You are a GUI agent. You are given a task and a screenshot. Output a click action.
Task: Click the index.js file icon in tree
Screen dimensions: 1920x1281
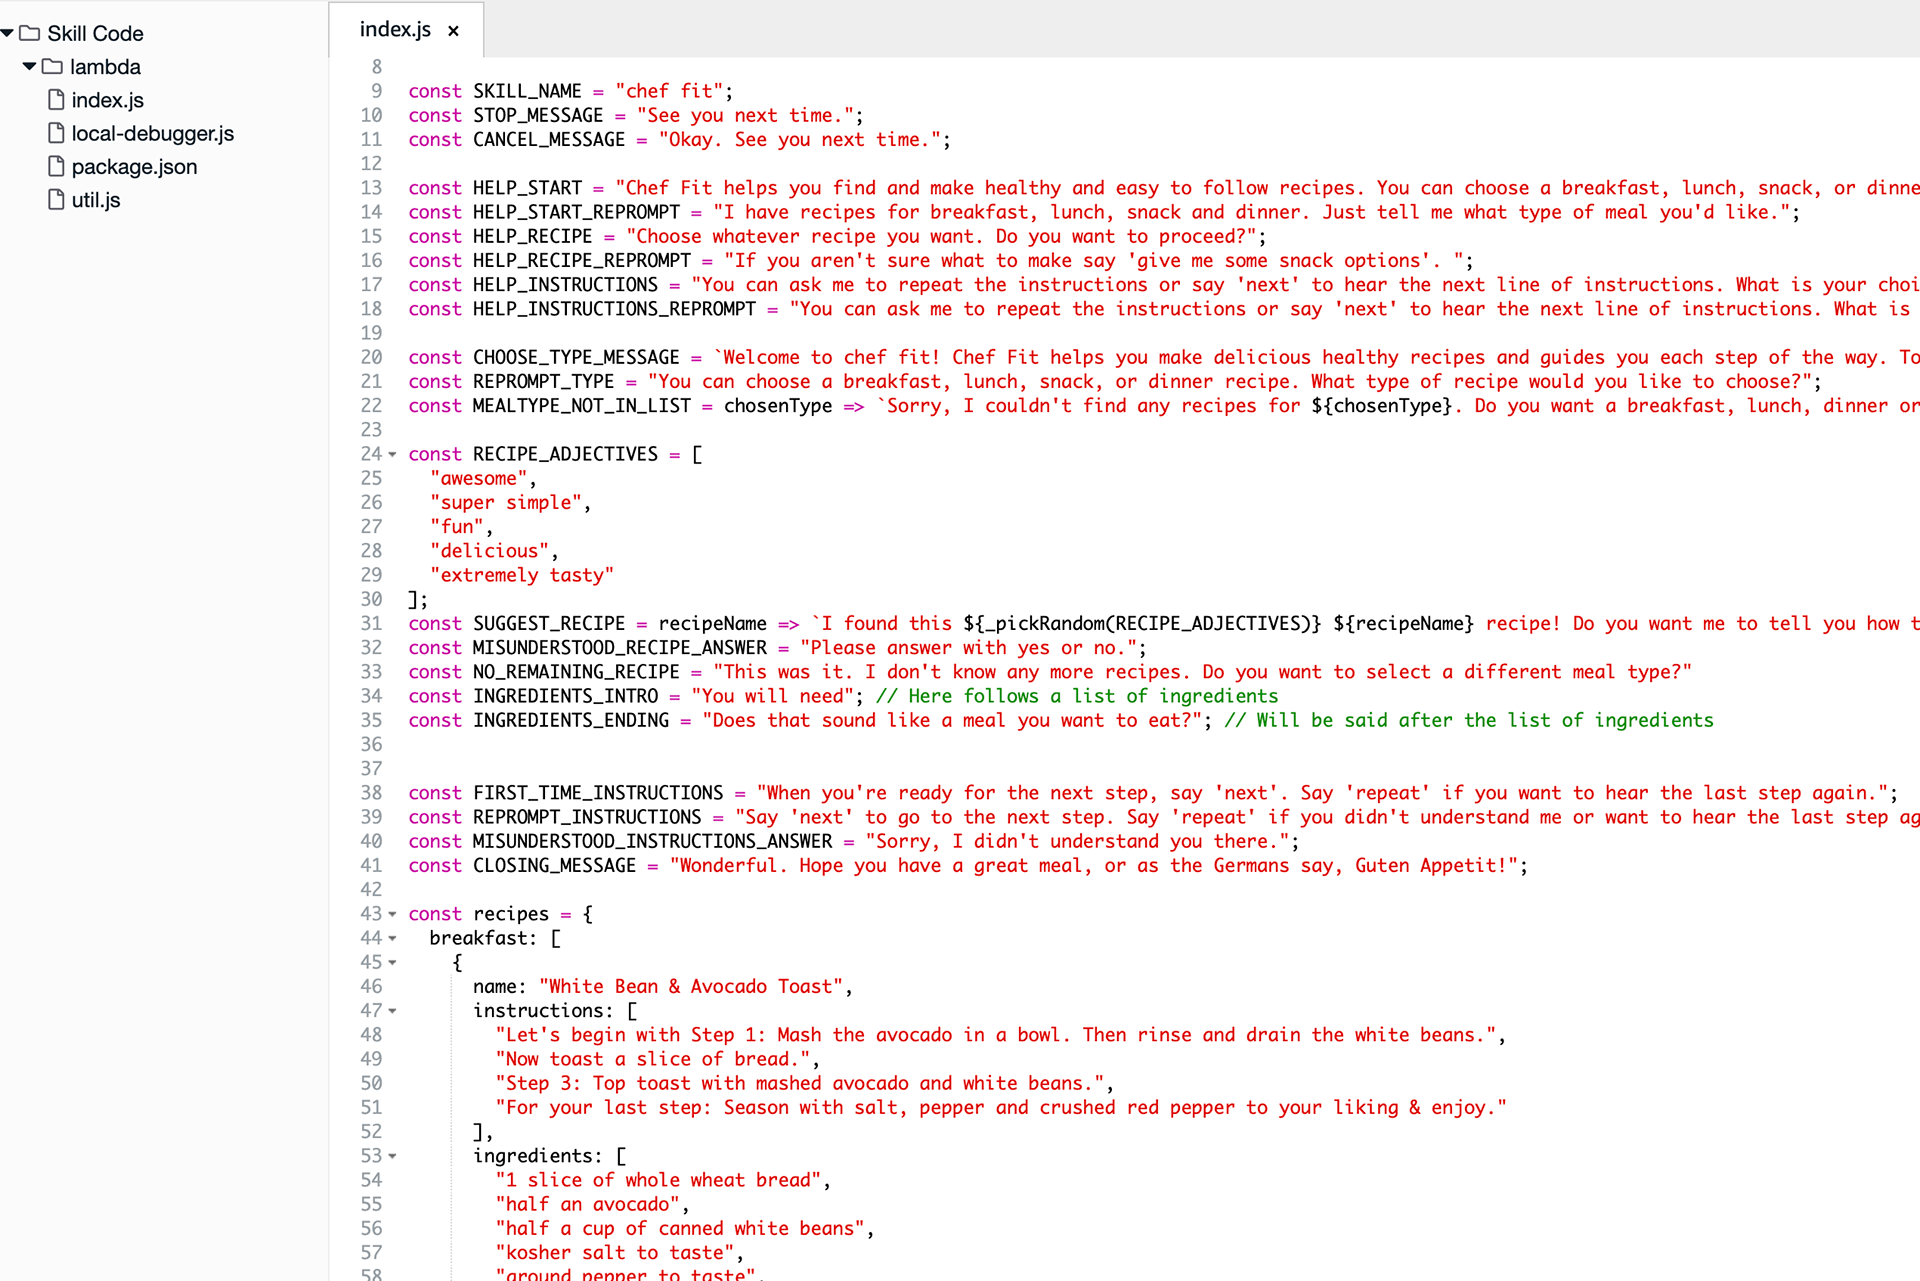point(57,100)
